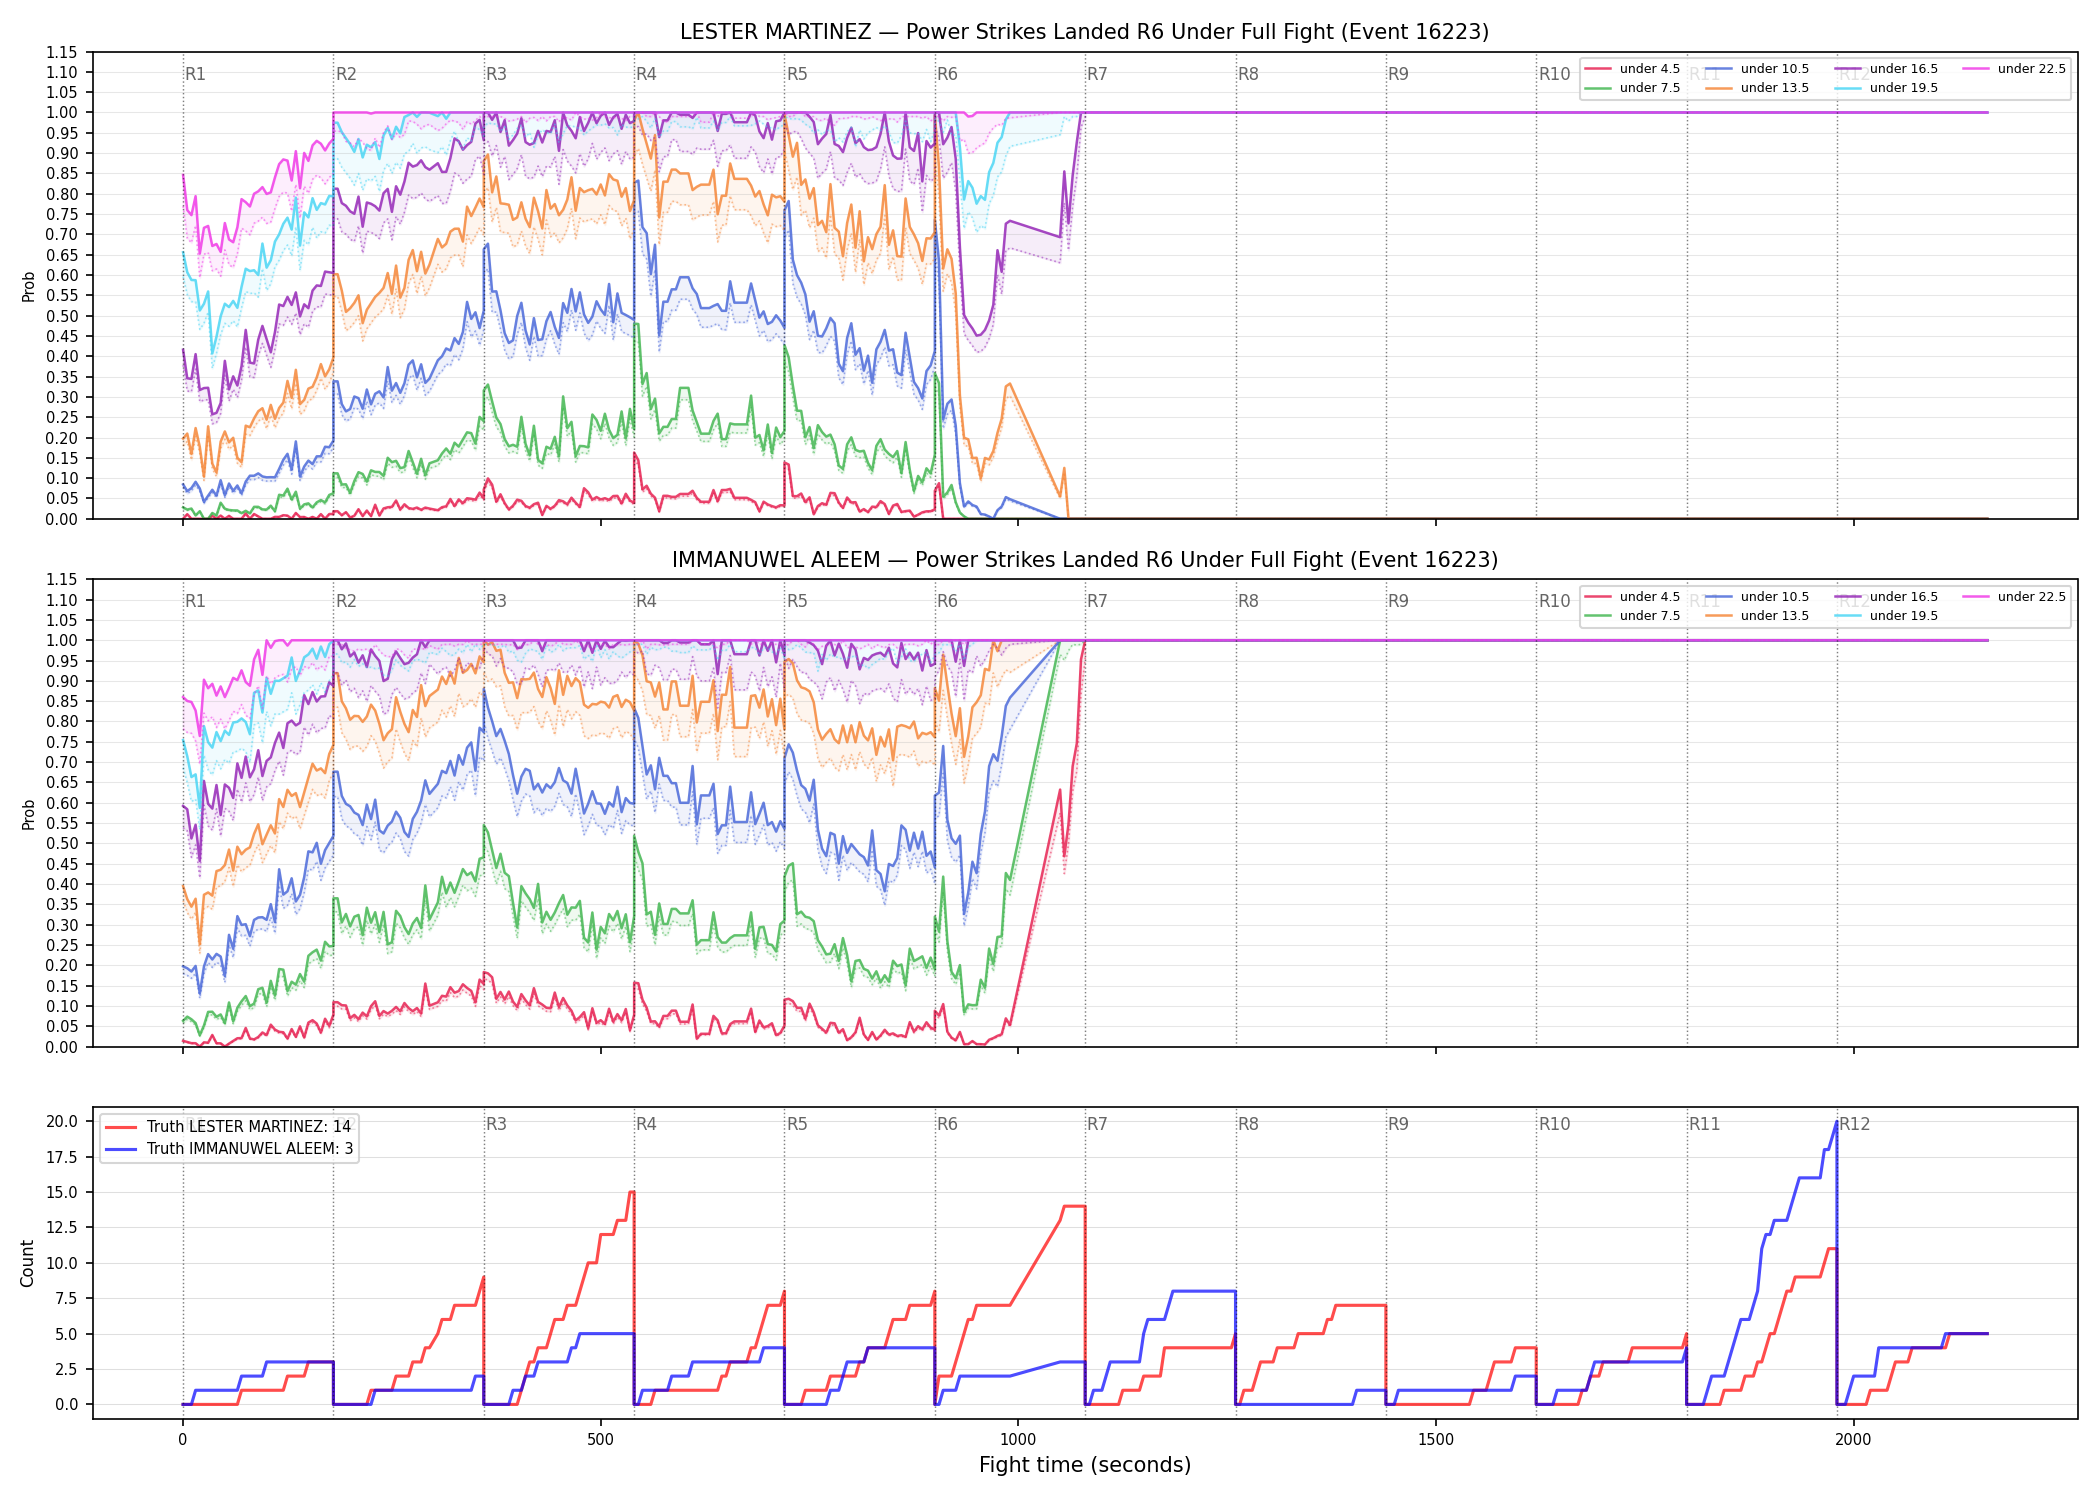Viewport: 2100px width, 1500px height.
Task: Click the 20.0 tick on the Count axis
Action: 63,1121
